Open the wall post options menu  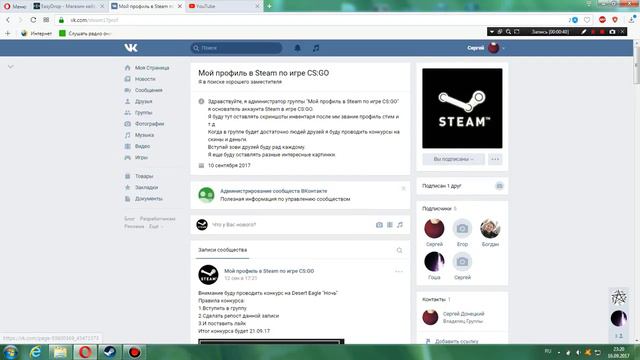coord(399,271)
